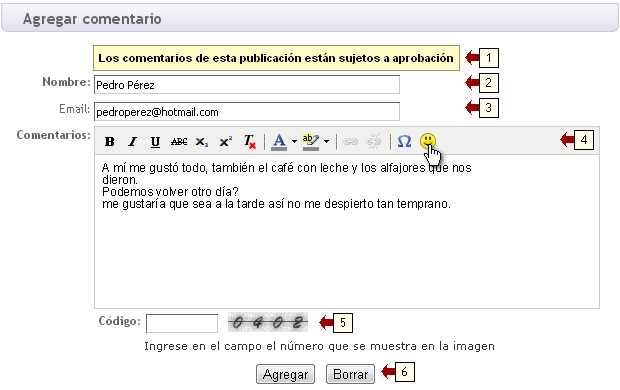Toggle superscript formatting
The width and height of the screenshot is (620, 390).
click(x=225, y=141)
